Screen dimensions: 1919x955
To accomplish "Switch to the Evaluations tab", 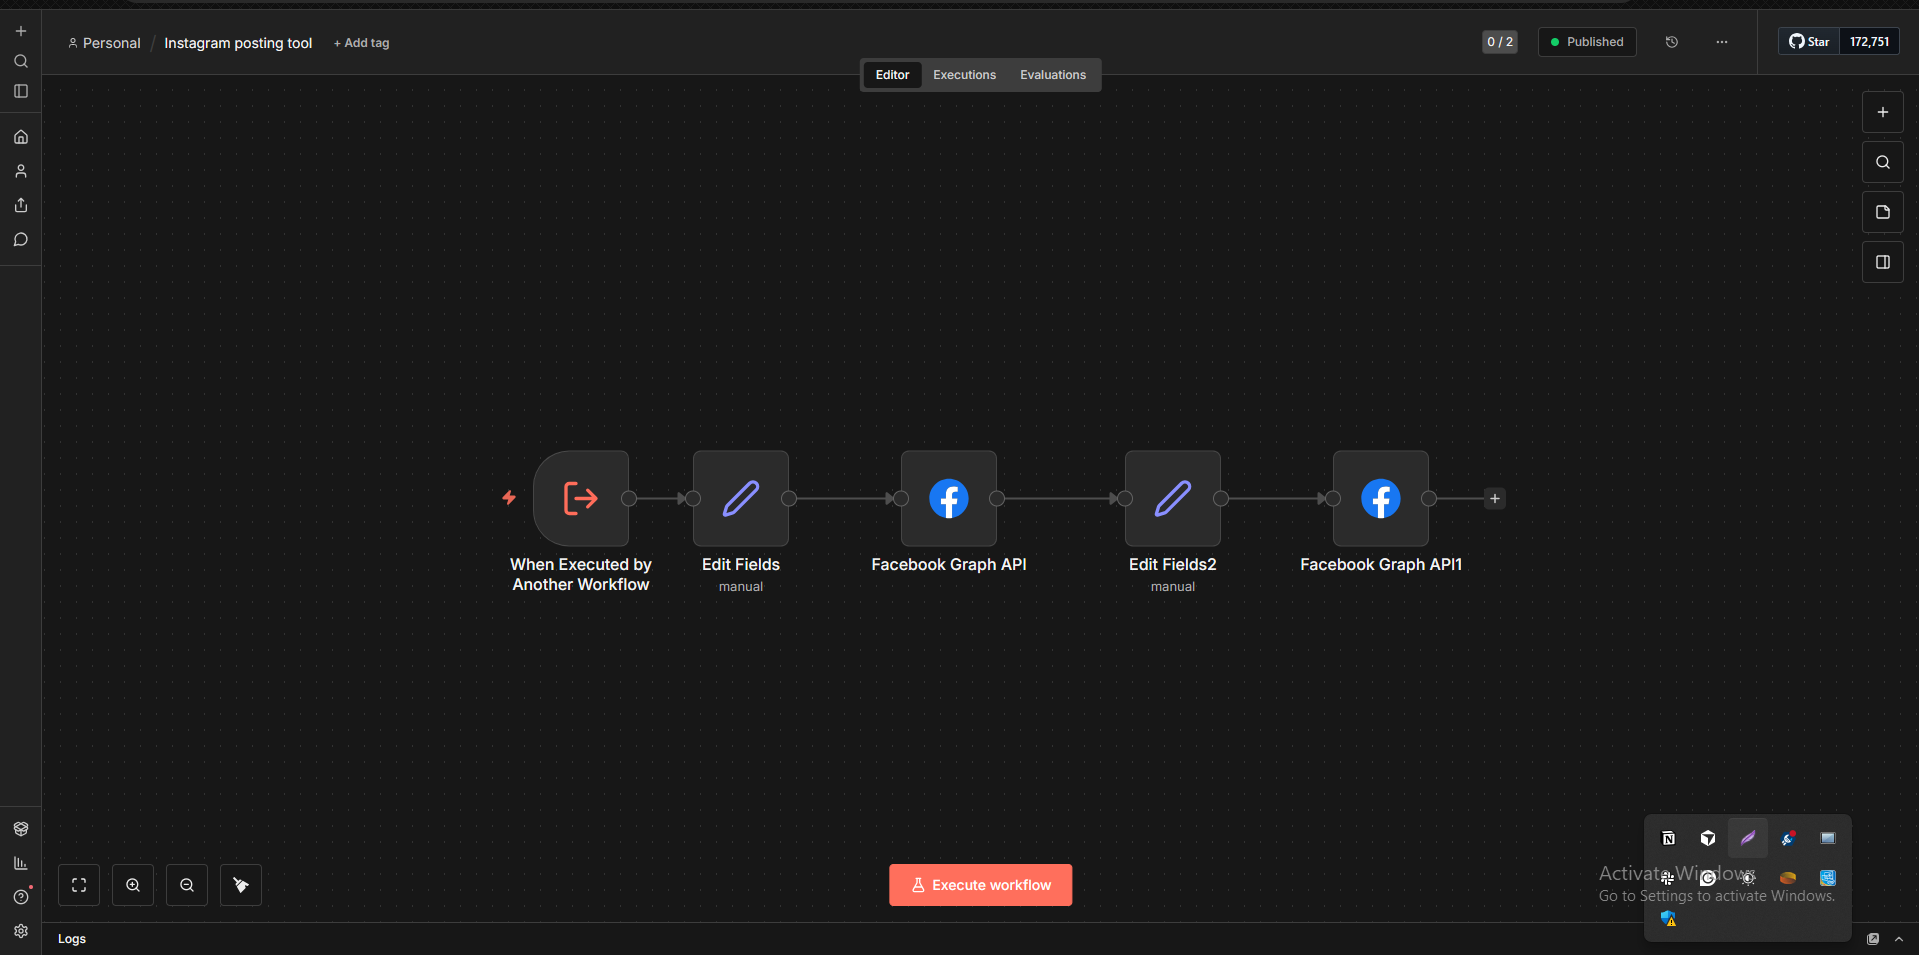I will pos(1052,75).
